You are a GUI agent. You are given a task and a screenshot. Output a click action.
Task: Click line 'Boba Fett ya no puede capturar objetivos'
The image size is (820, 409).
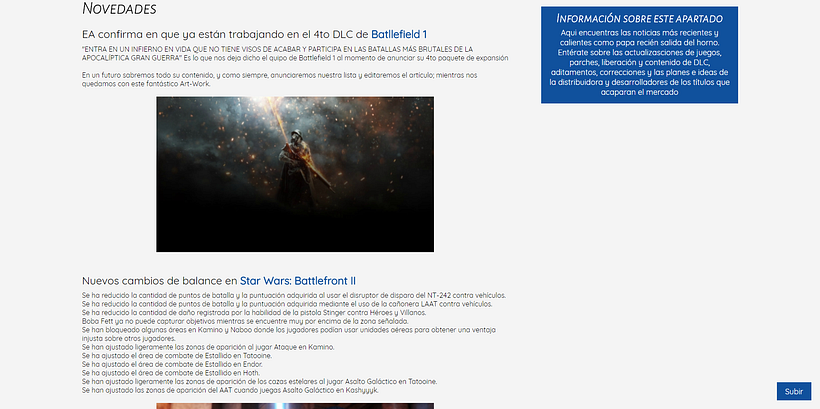pos(245,321)
